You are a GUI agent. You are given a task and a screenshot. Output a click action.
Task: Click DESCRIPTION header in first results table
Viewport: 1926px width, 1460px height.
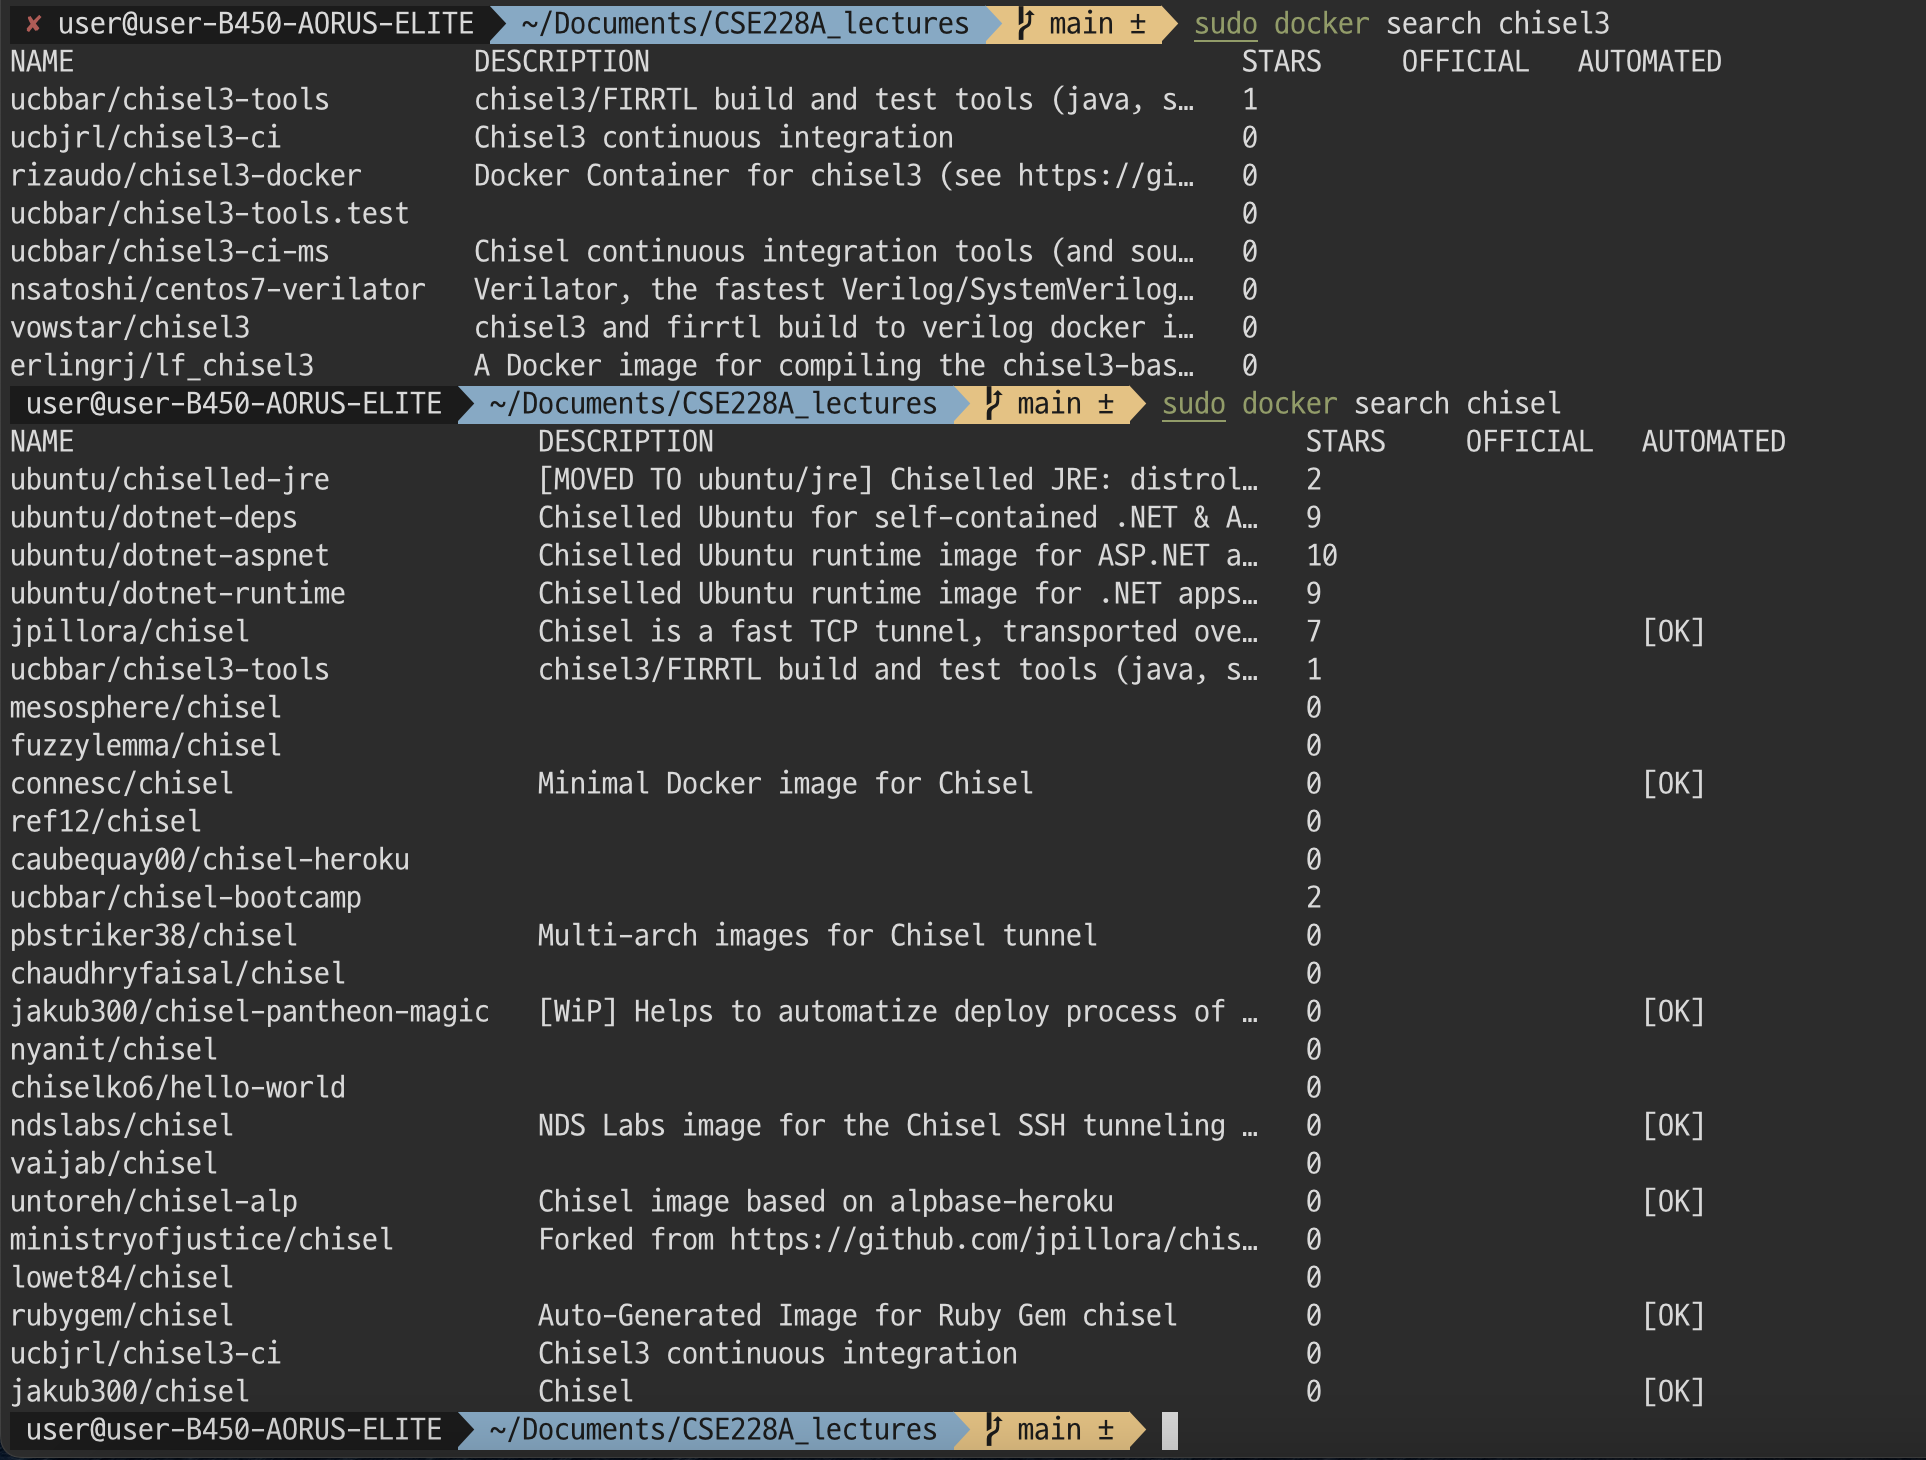click(x=562, y=62)
